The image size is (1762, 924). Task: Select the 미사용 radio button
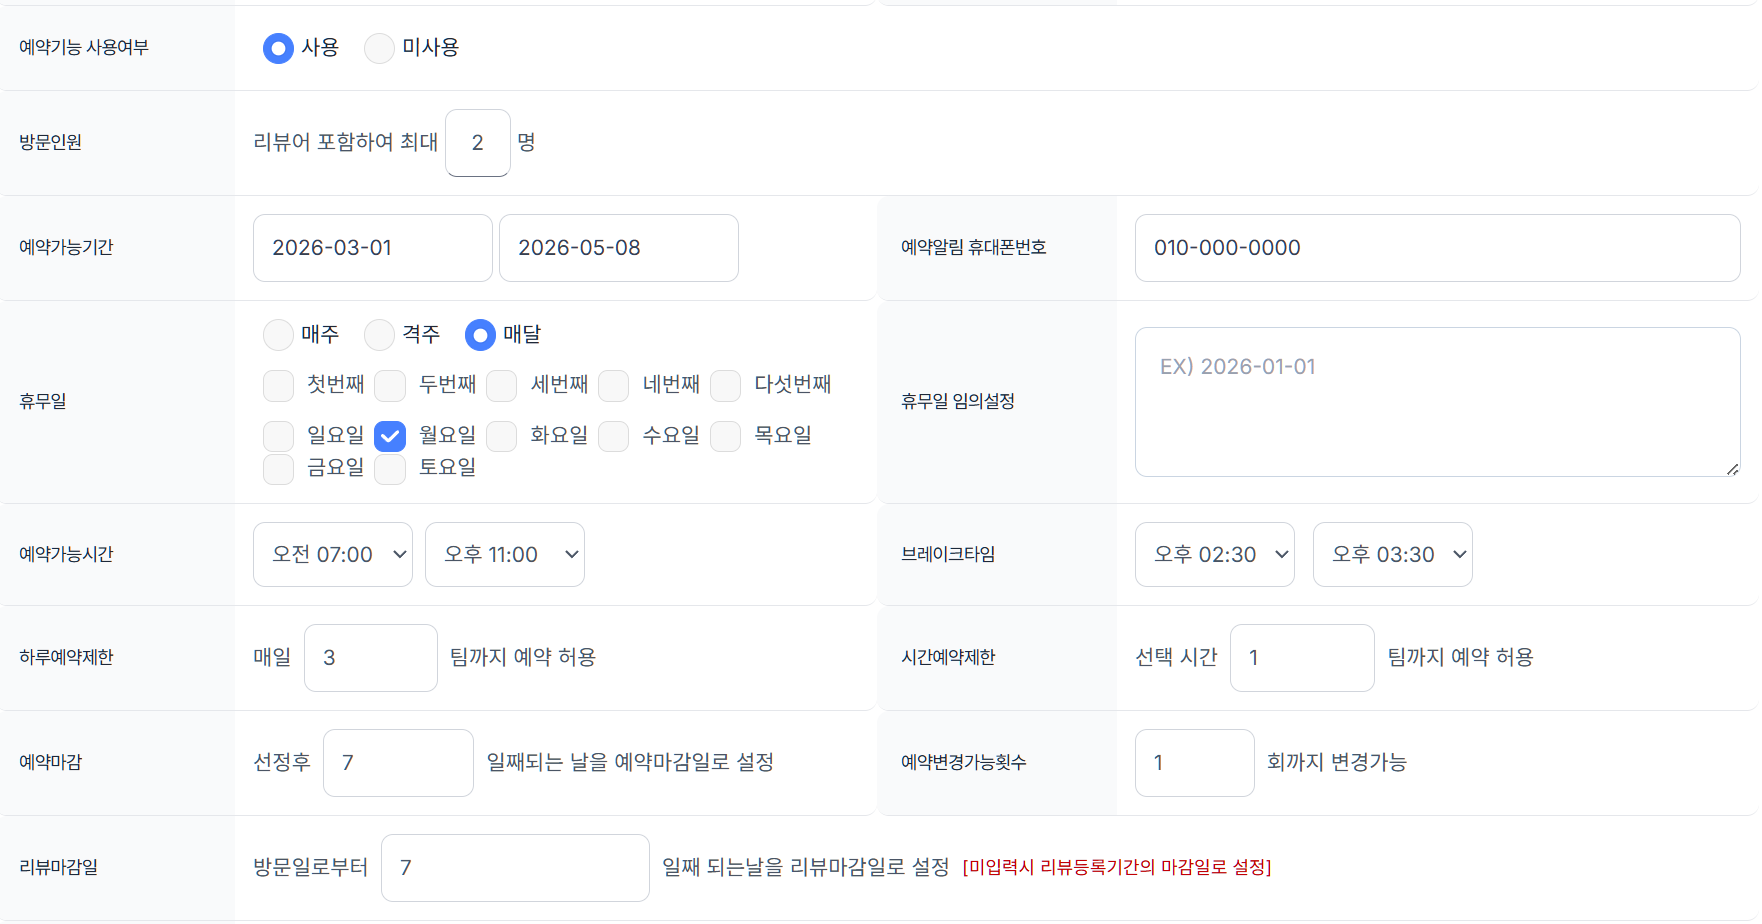(x=379, y=47)
